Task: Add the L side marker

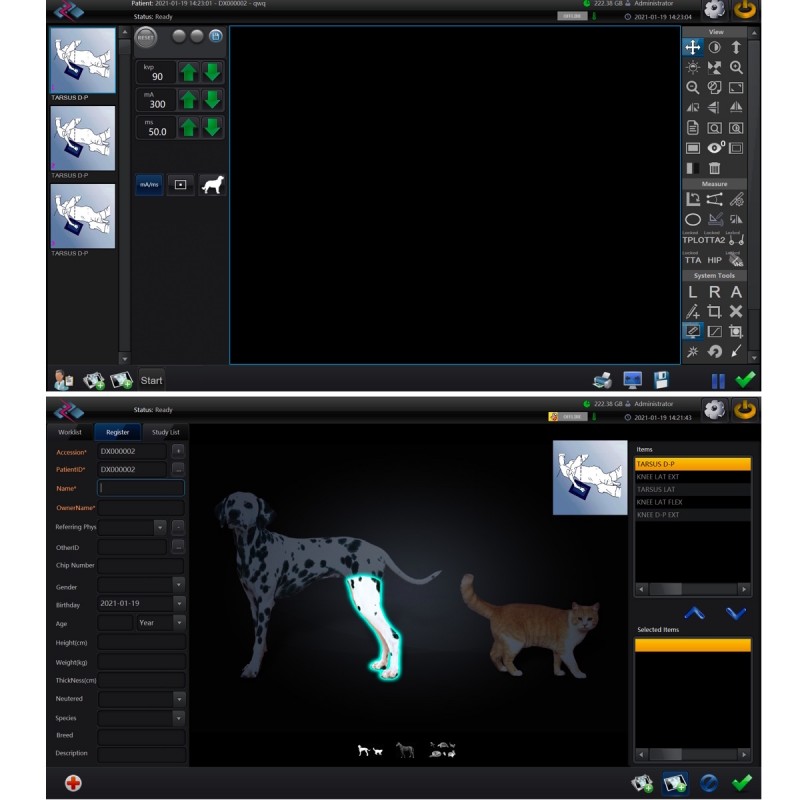Action: (692, 292)
